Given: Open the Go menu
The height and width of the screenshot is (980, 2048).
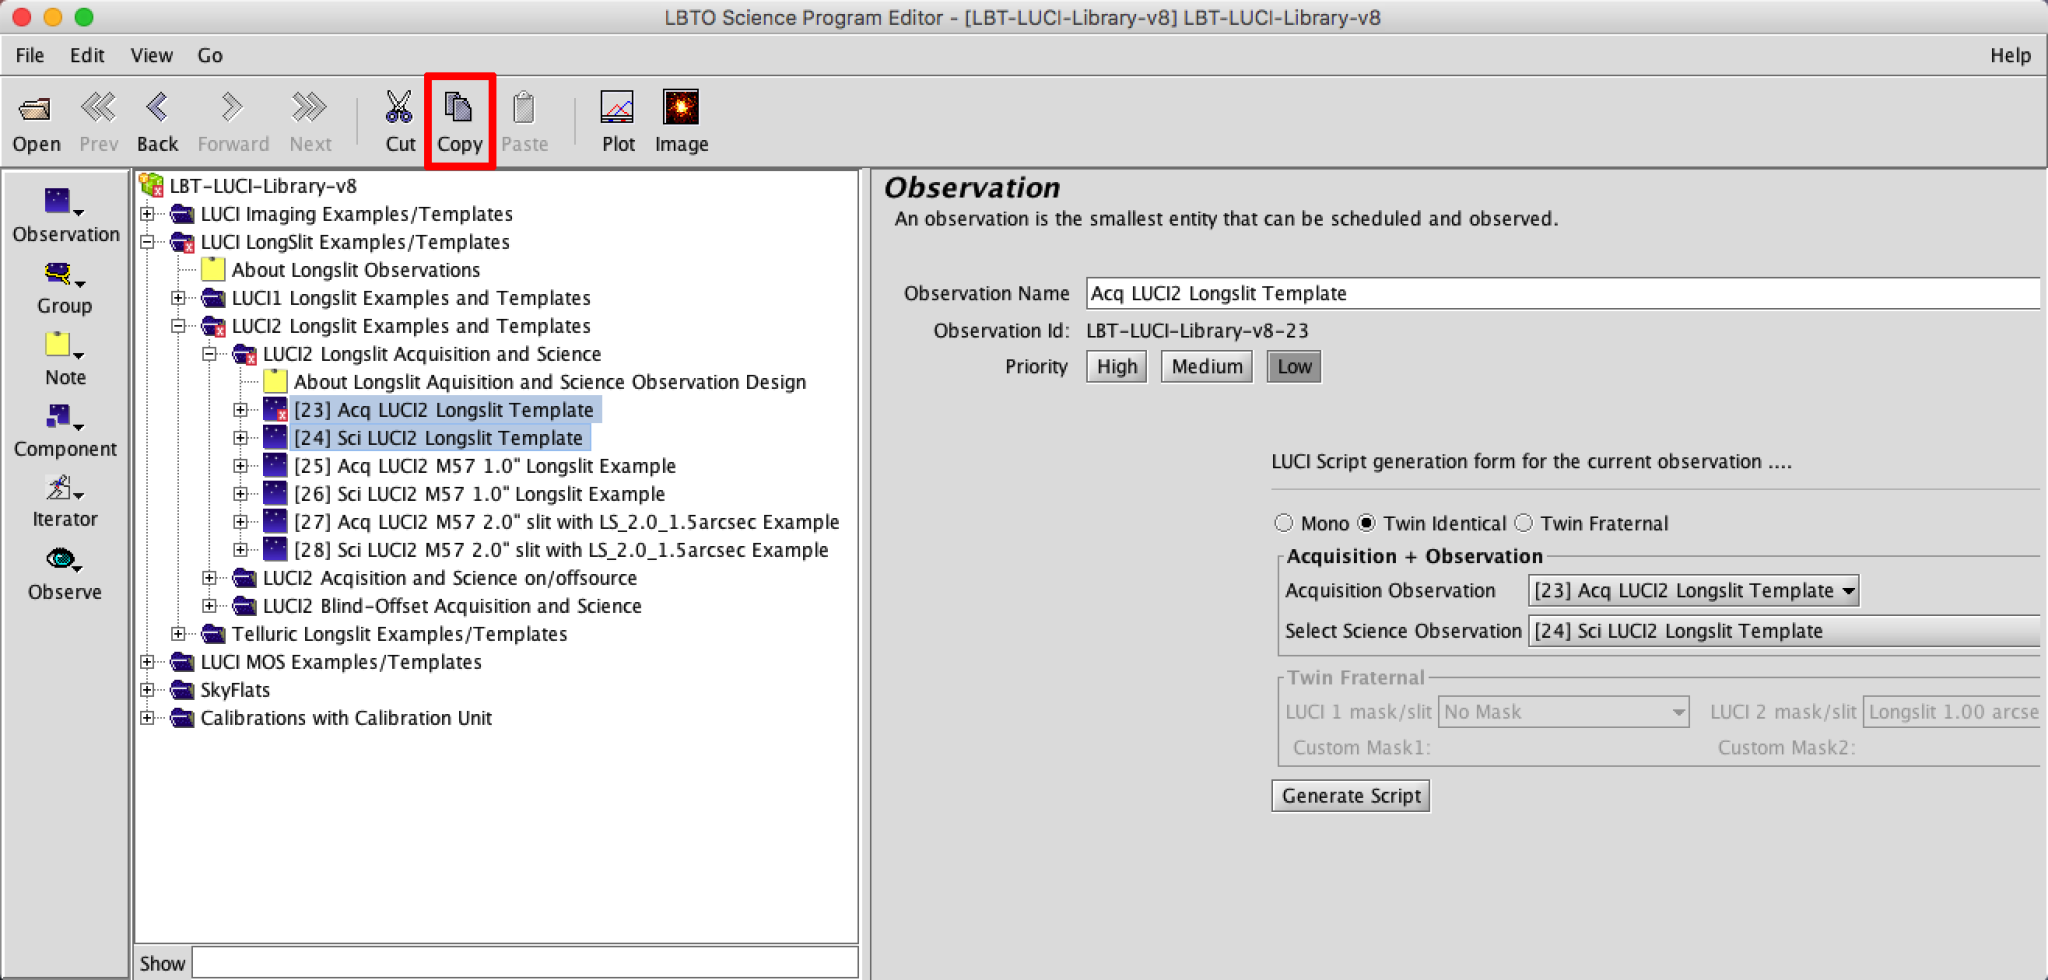Looking at the screenshot, I should [210, 55].
